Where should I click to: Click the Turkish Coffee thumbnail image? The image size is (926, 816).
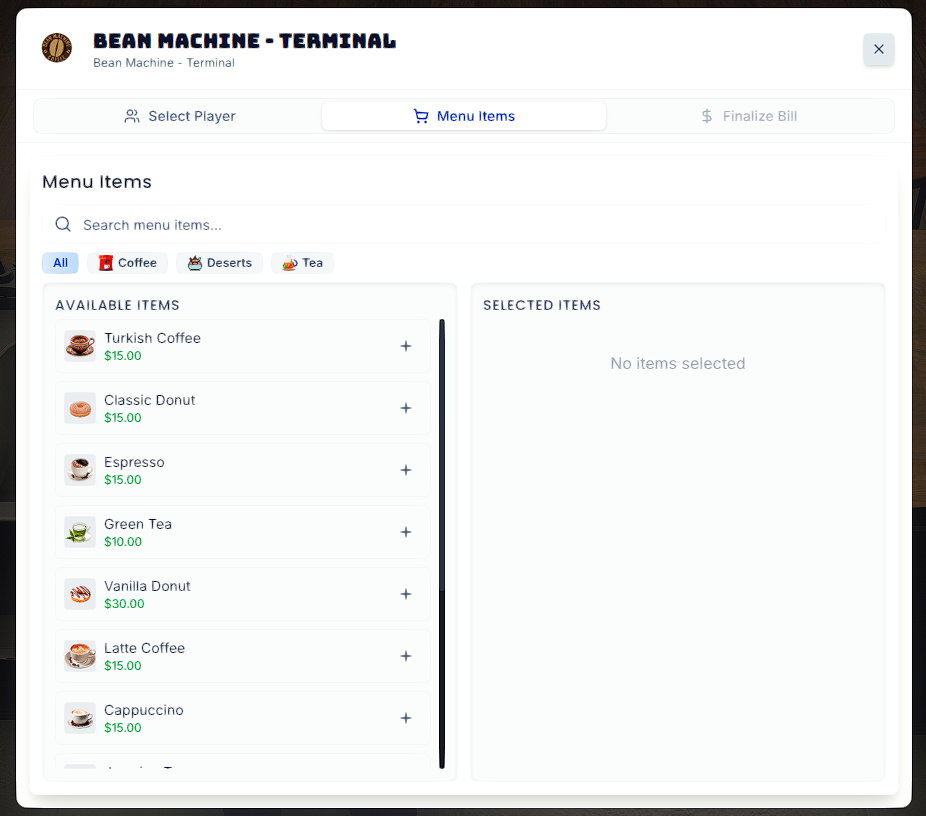[80, 346]
